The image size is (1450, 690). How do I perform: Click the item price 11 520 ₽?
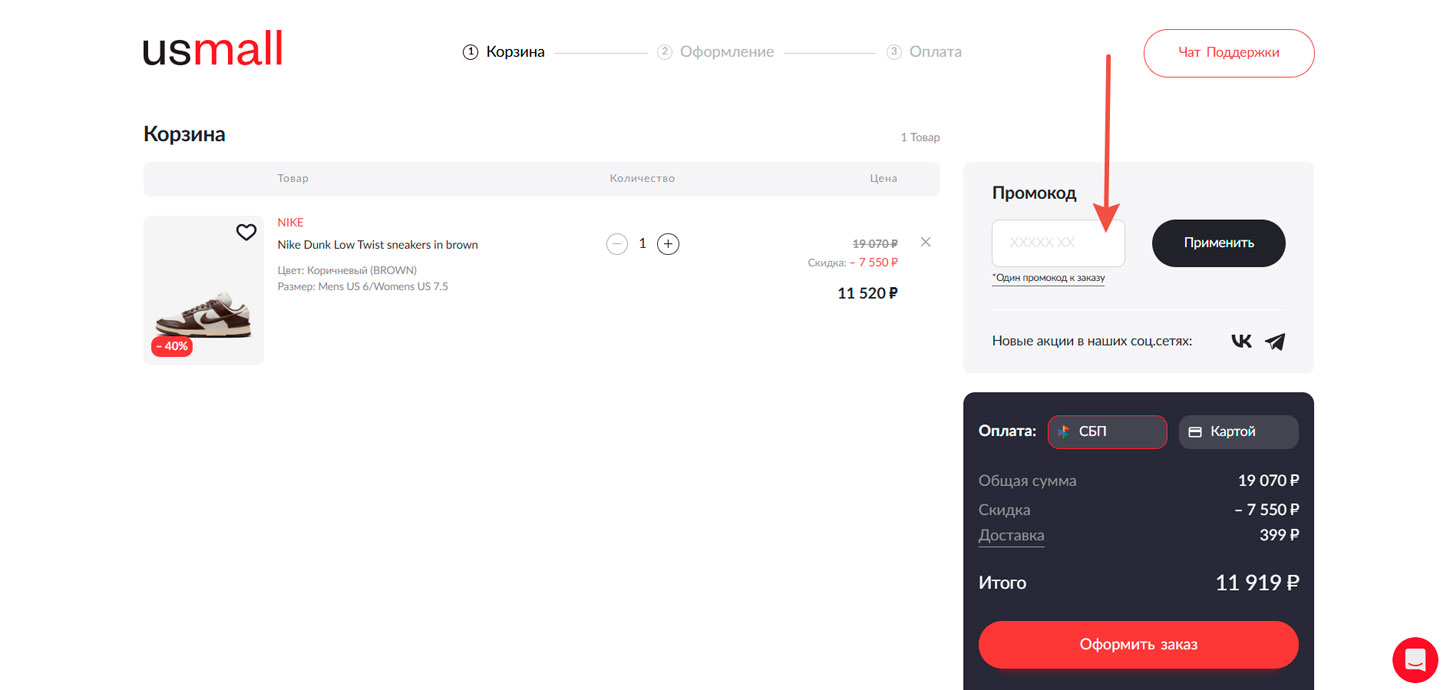tap(868, 294)
